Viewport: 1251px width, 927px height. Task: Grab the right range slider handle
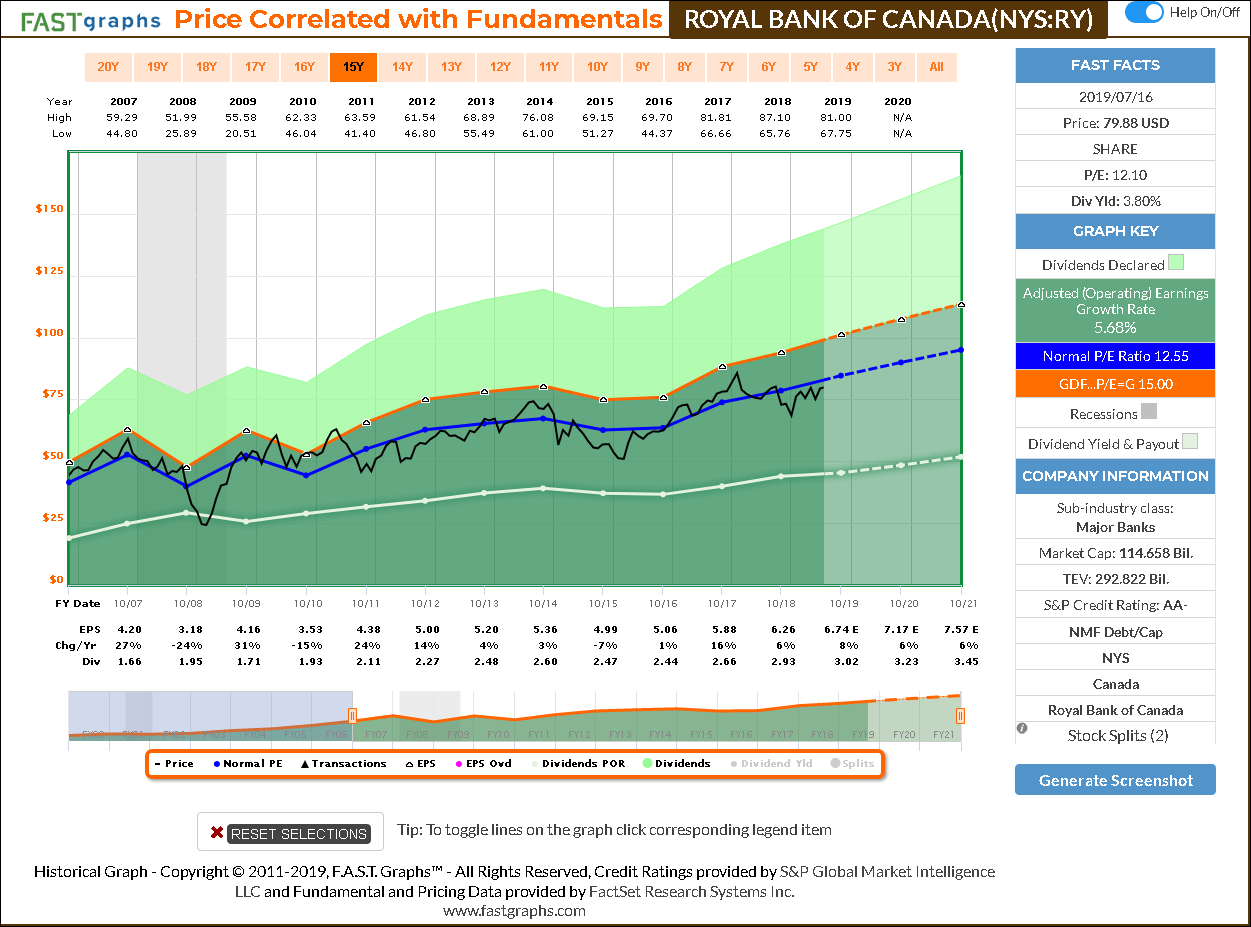960,715
